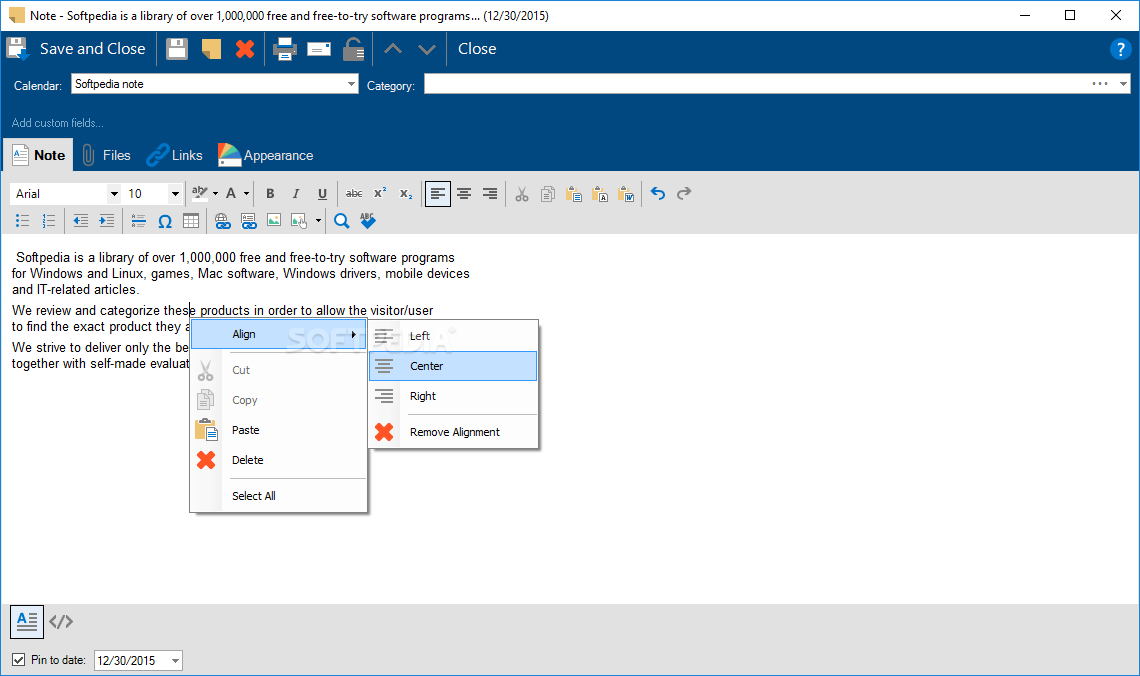Switch to the Appearance tab
The height and width of the screenshot is (676, 1140).
[265, 155]
